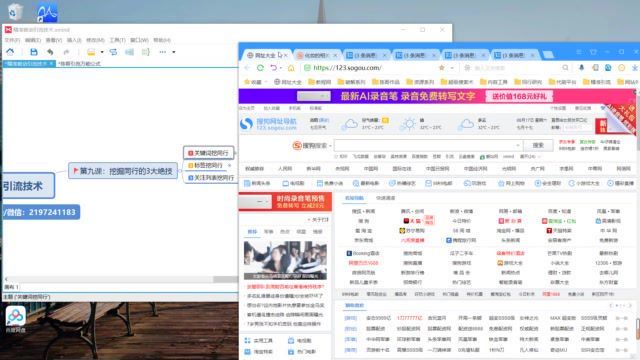Bookmark the page with the address bar star
Screen dimensions: 640x360
tap(442, 68)
